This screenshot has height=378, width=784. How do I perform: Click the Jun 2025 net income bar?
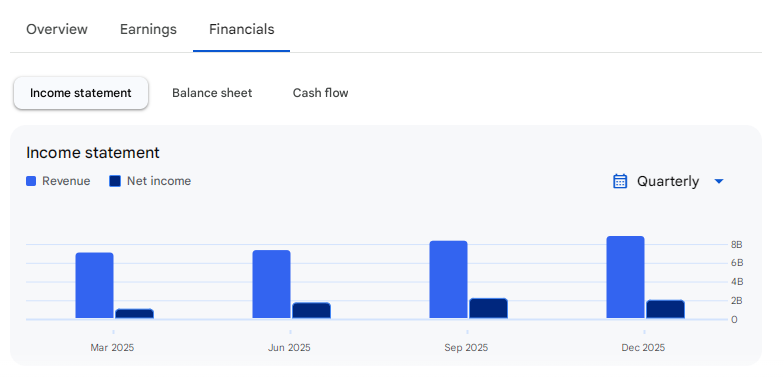click(x=312, y=310)
